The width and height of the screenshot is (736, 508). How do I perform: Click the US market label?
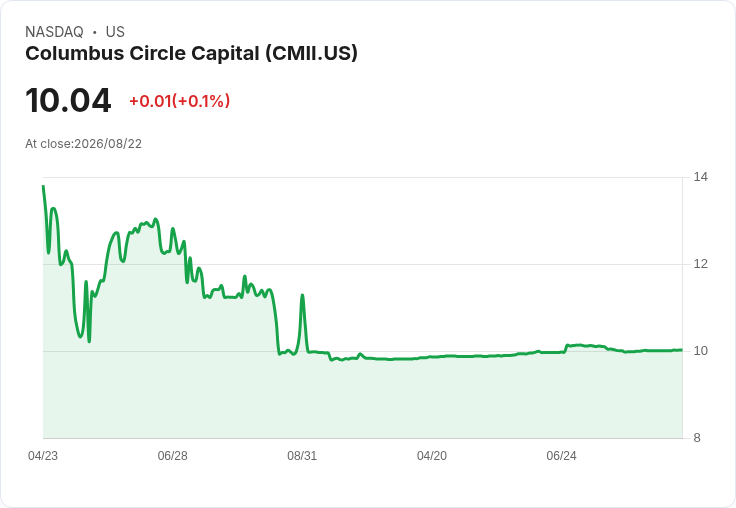point(115,32)
